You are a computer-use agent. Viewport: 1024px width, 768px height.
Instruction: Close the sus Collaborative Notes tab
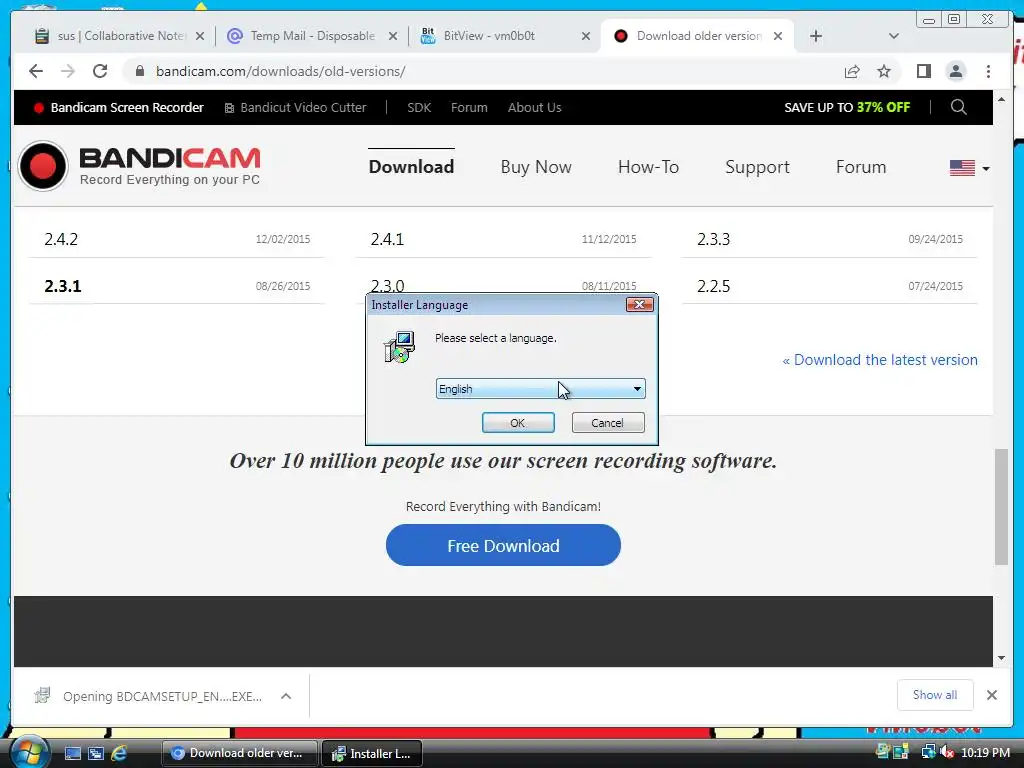pyautogui.click(x=200, y=36)
